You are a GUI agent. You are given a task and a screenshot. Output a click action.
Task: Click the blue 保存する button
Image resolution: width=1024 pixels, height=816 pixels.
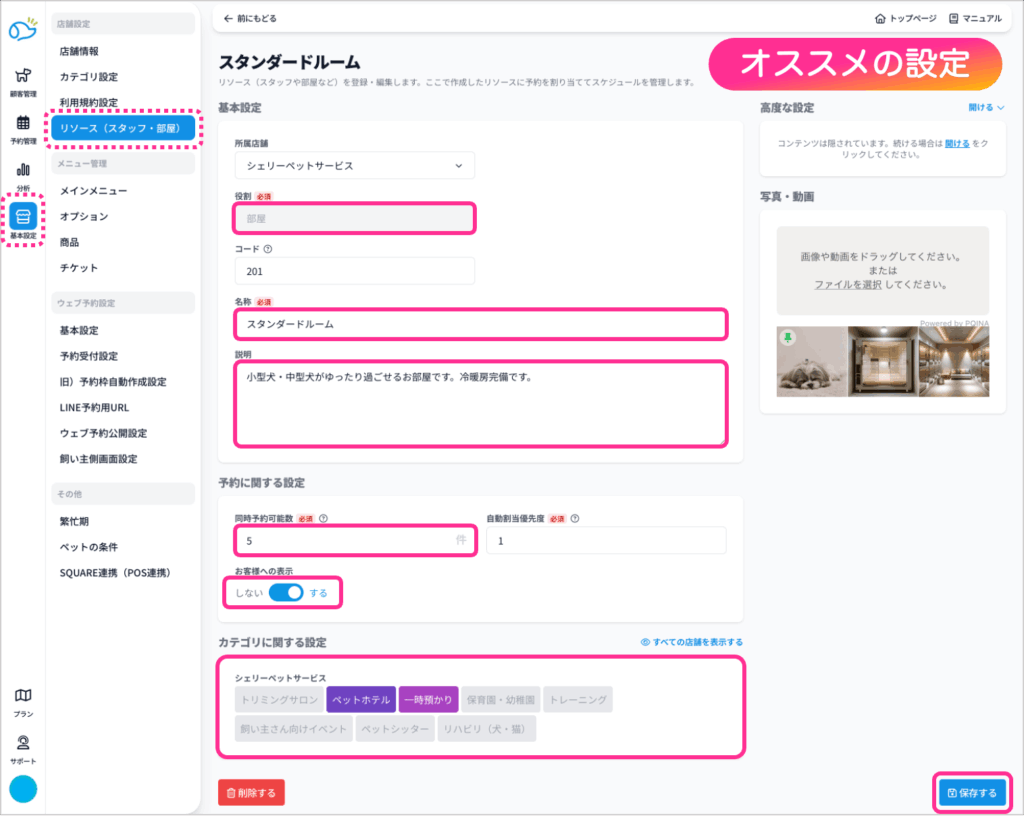[972, 793]
